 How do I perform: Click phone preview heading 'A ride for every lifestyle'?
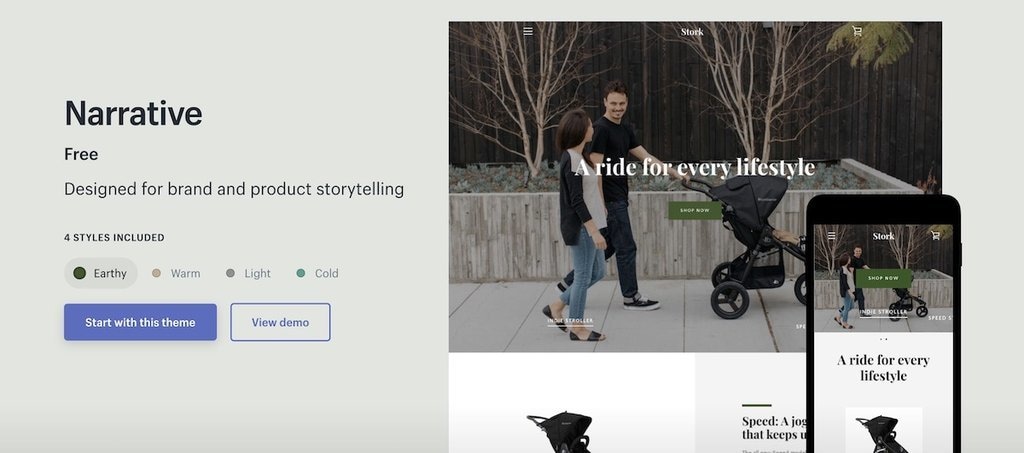(883, 367)
